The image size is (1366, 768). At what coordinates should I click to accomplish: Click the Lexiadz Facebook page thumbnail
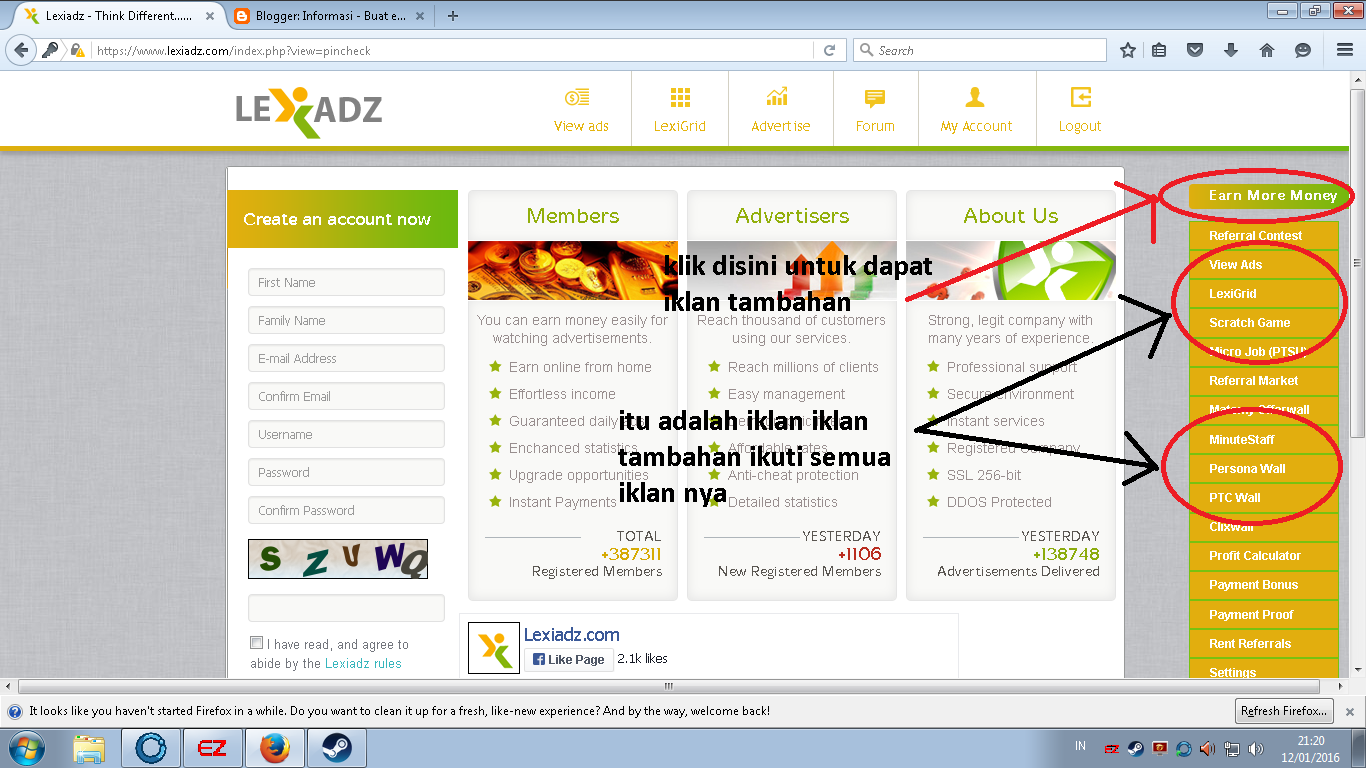(x=493, y=646)
